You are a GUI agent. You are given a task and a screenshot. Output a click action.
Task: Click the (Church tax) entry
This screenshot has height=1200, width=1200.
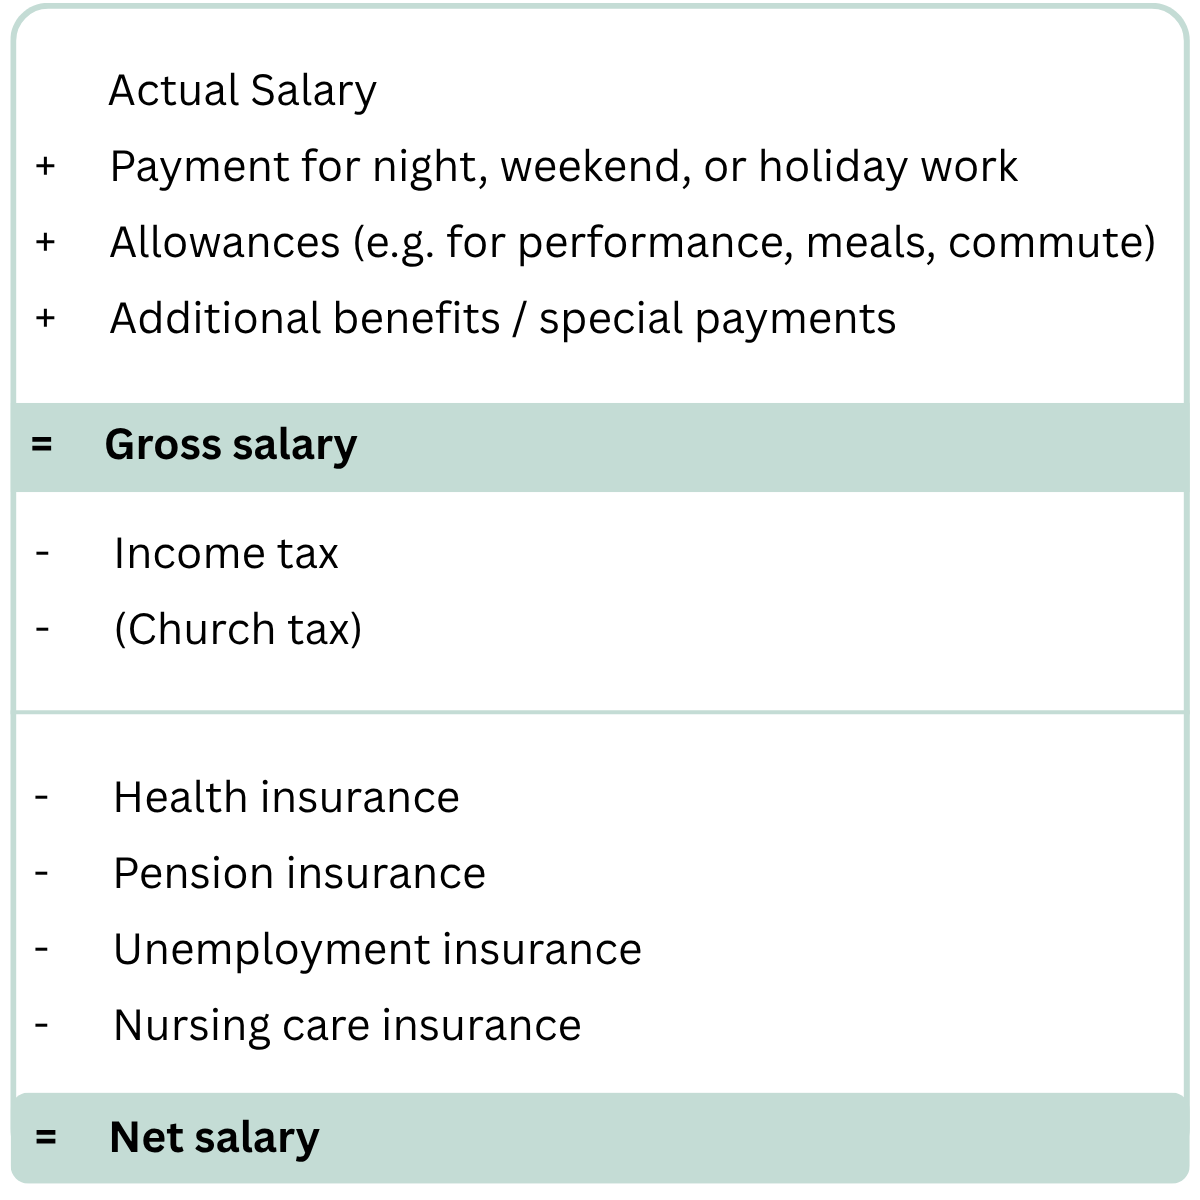(238, 629)
